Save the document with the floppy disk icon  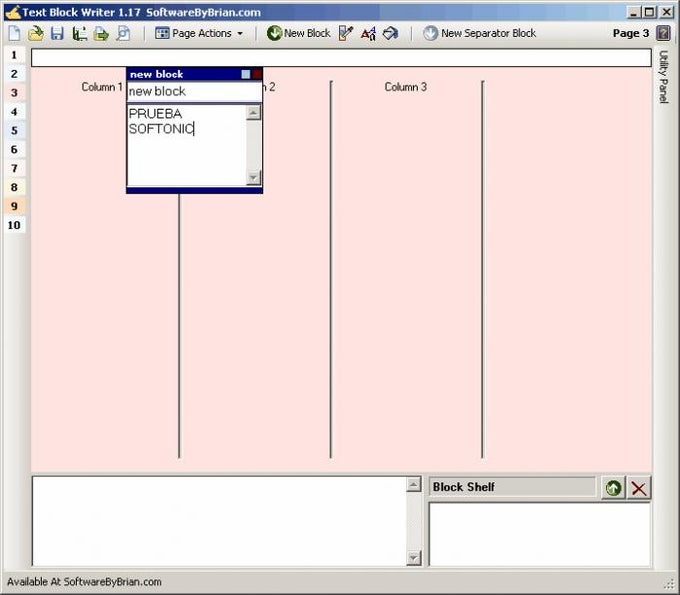pos(57,33)
